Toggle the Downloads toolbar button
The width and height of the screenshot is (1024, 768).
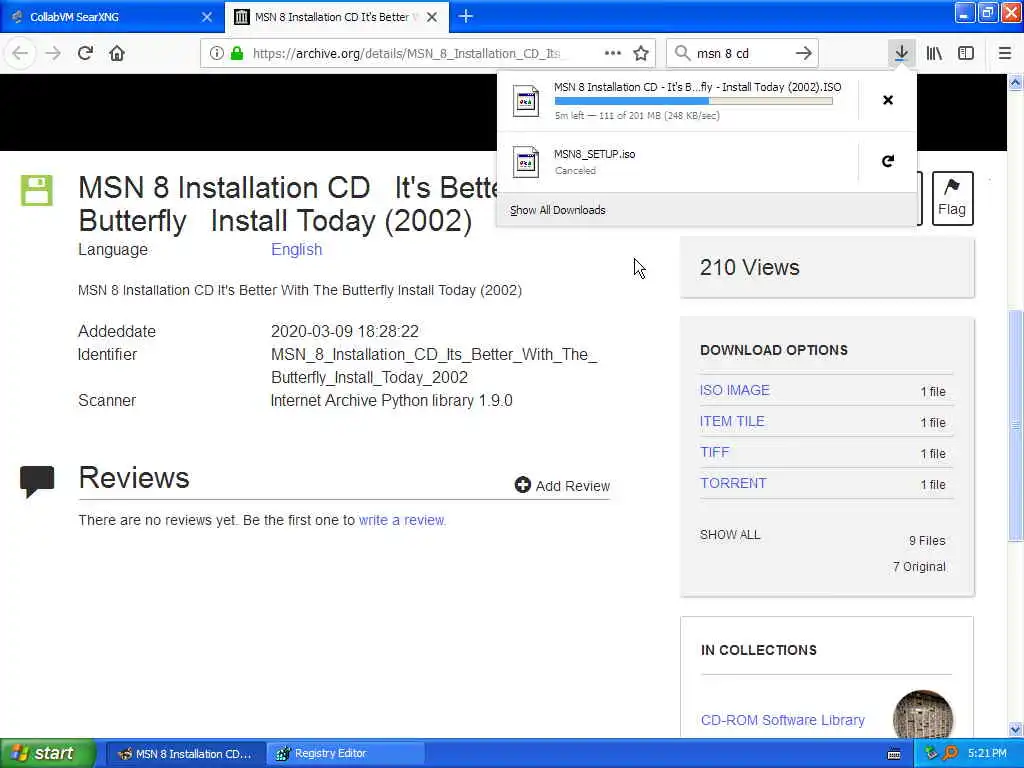coord(901,53)
